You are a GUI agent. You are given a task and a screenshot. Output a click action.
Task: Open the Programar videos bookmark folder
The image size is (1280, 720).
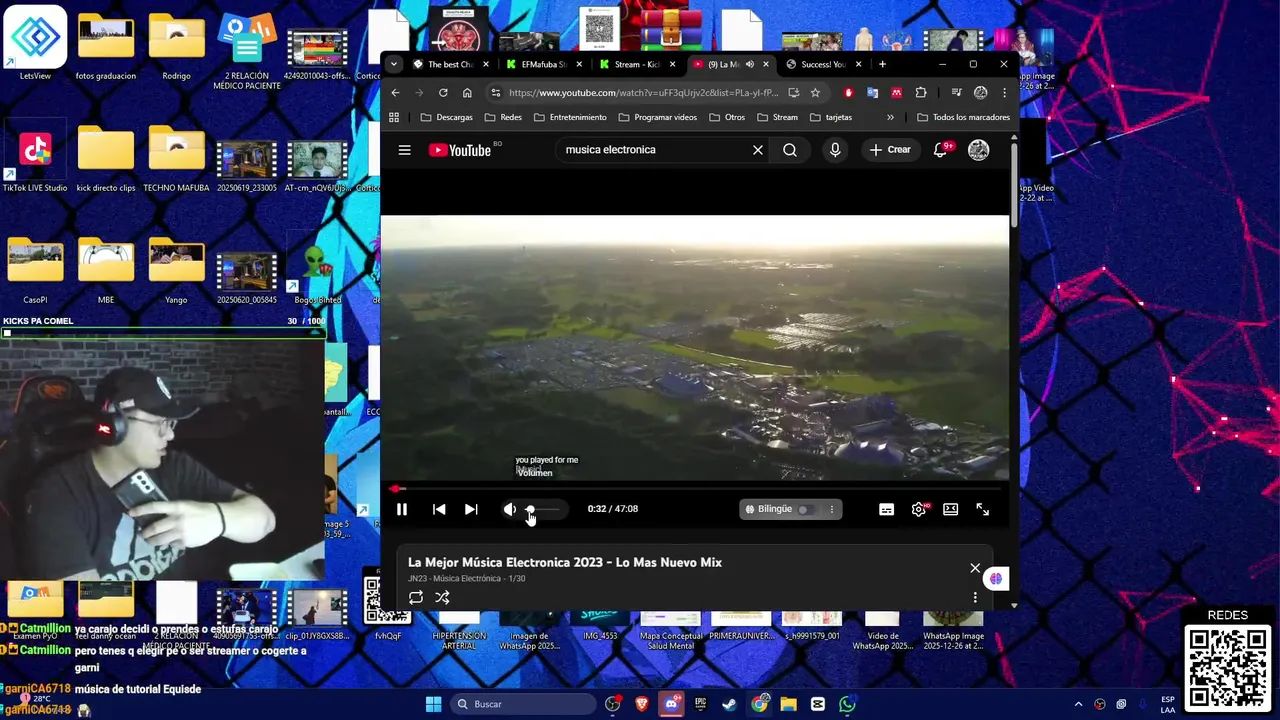tap(658, 117)
